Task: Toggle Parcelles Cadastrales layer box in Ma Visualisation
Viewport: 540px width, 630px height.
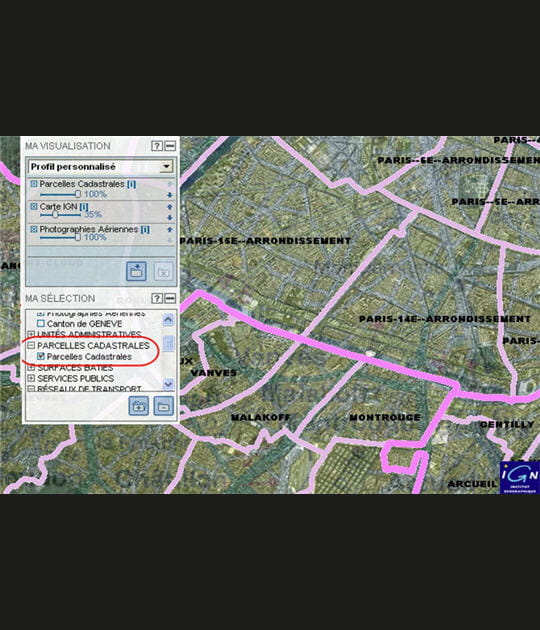Action: point(34,184)
